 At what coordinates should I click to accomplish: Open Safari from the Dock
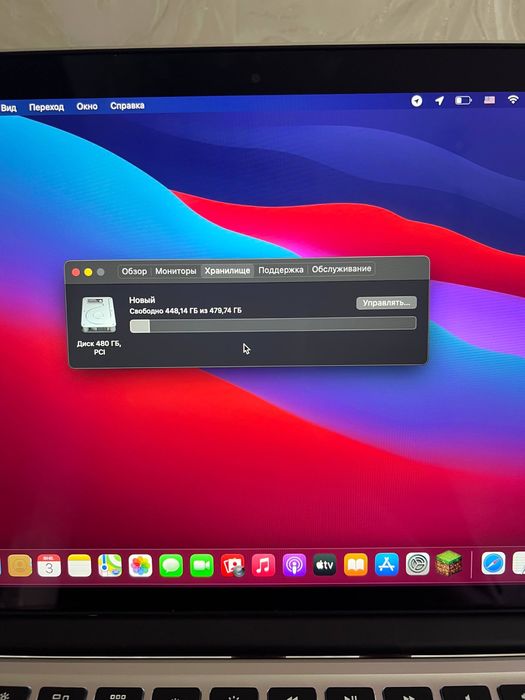pyautogui.click(x=493, y=563)
